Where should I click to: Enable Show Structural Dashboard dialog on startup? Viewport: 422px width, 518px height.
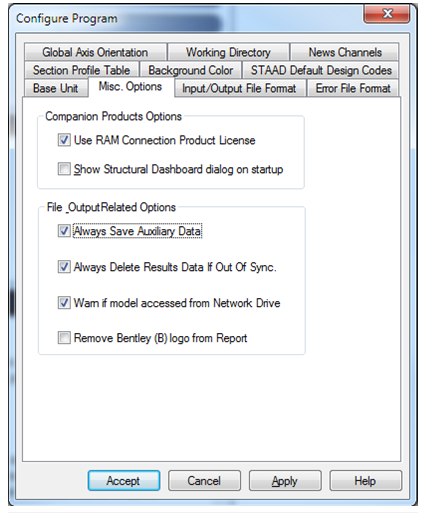(x=64, y=169)
